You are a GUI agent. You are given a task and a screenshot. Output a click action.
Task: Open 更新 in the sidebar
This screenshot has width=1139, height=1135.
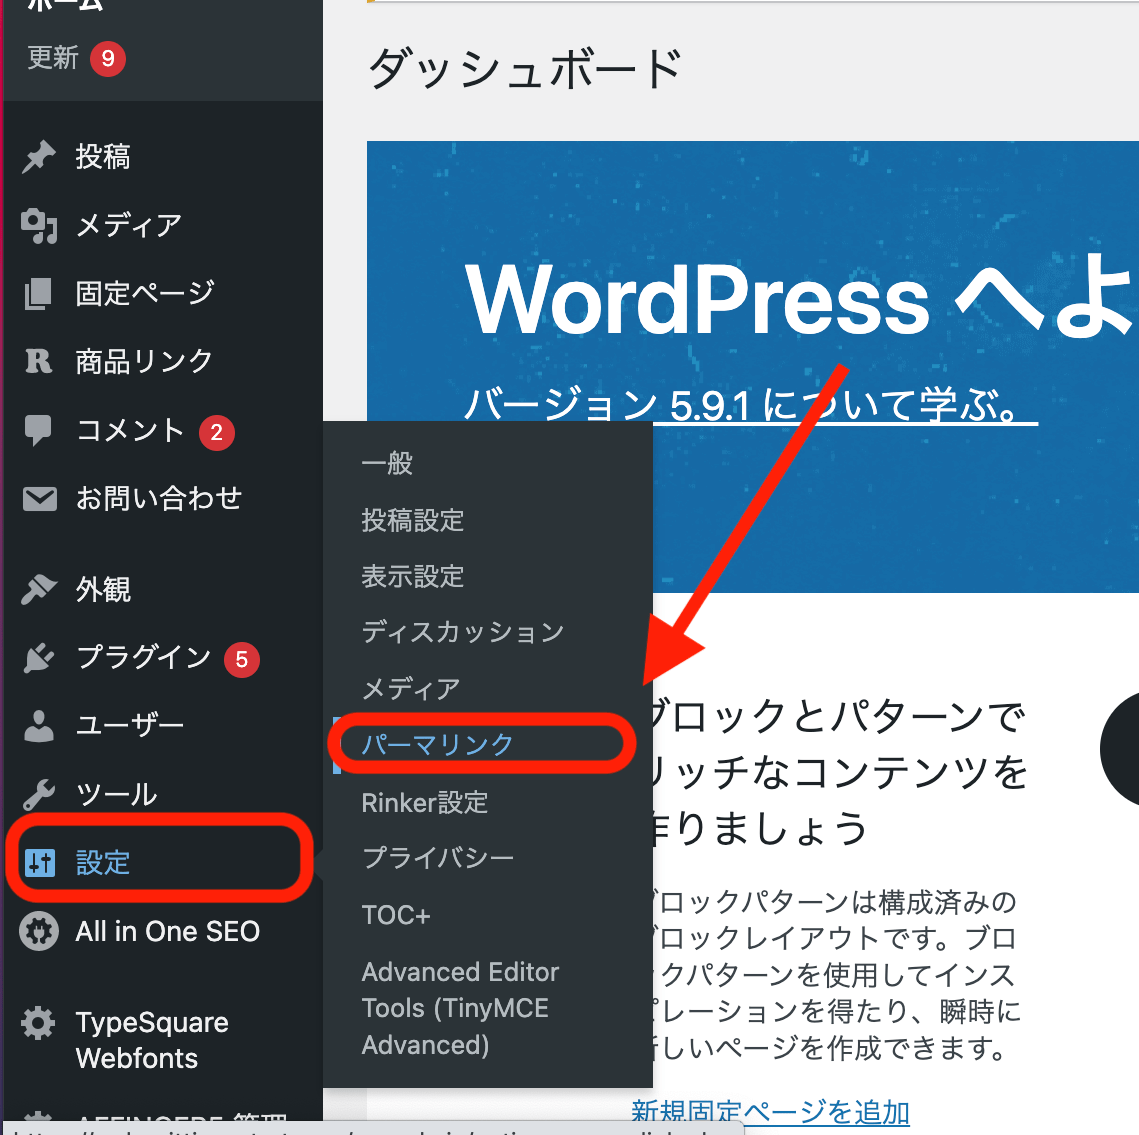click(x=53, y=57)
